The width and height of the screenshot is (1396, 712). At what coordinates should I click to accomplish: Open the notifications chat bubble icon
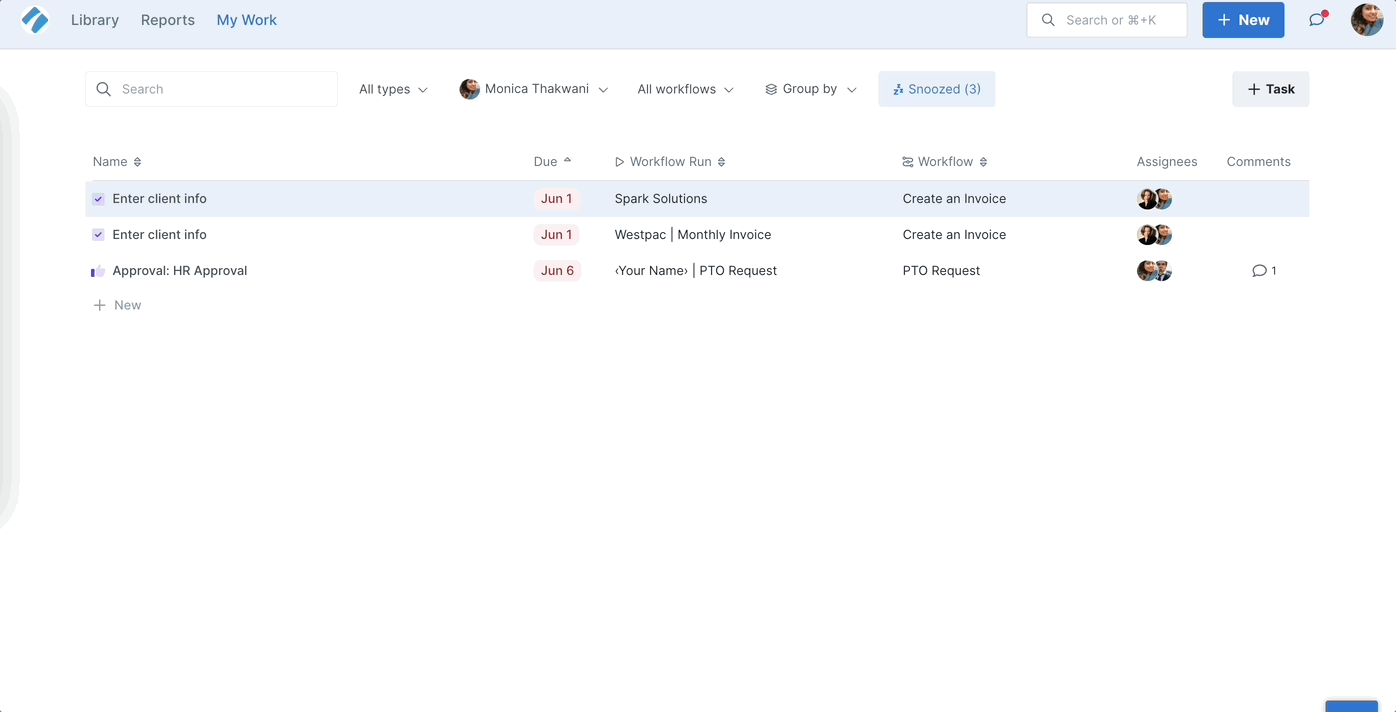1317,20
